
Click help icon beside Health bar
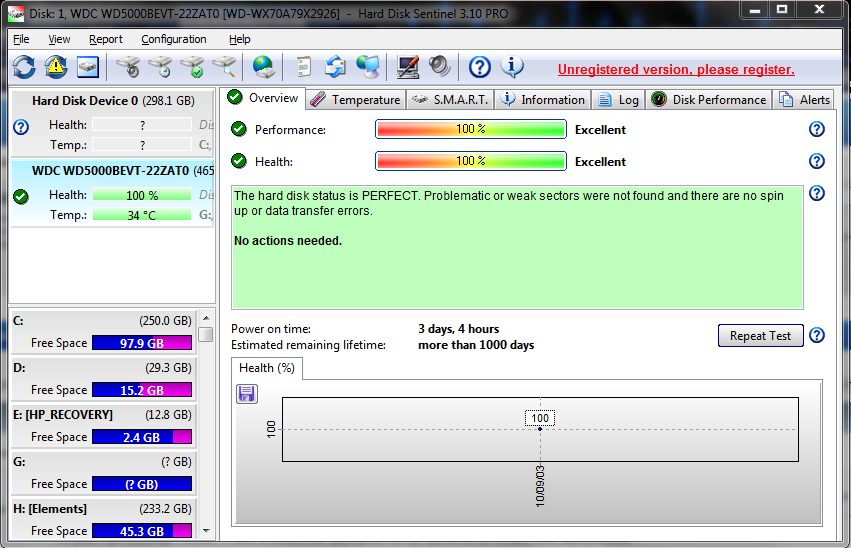817,161
